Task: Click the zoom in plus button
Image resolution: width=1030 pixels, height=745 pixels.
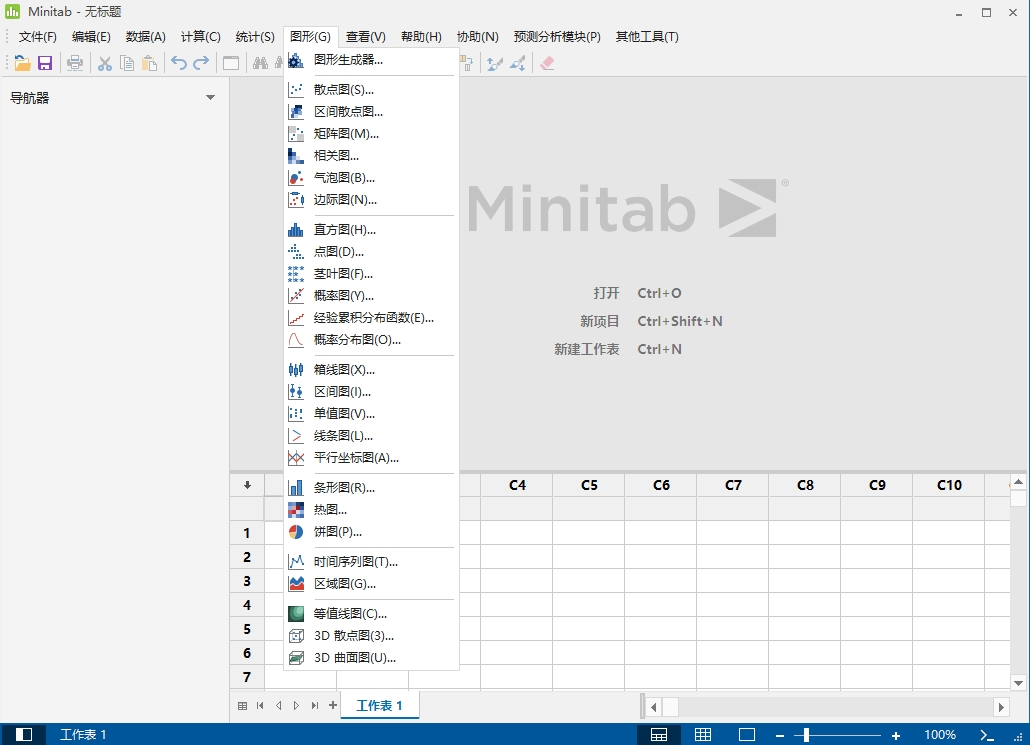Action: point(896,735)
